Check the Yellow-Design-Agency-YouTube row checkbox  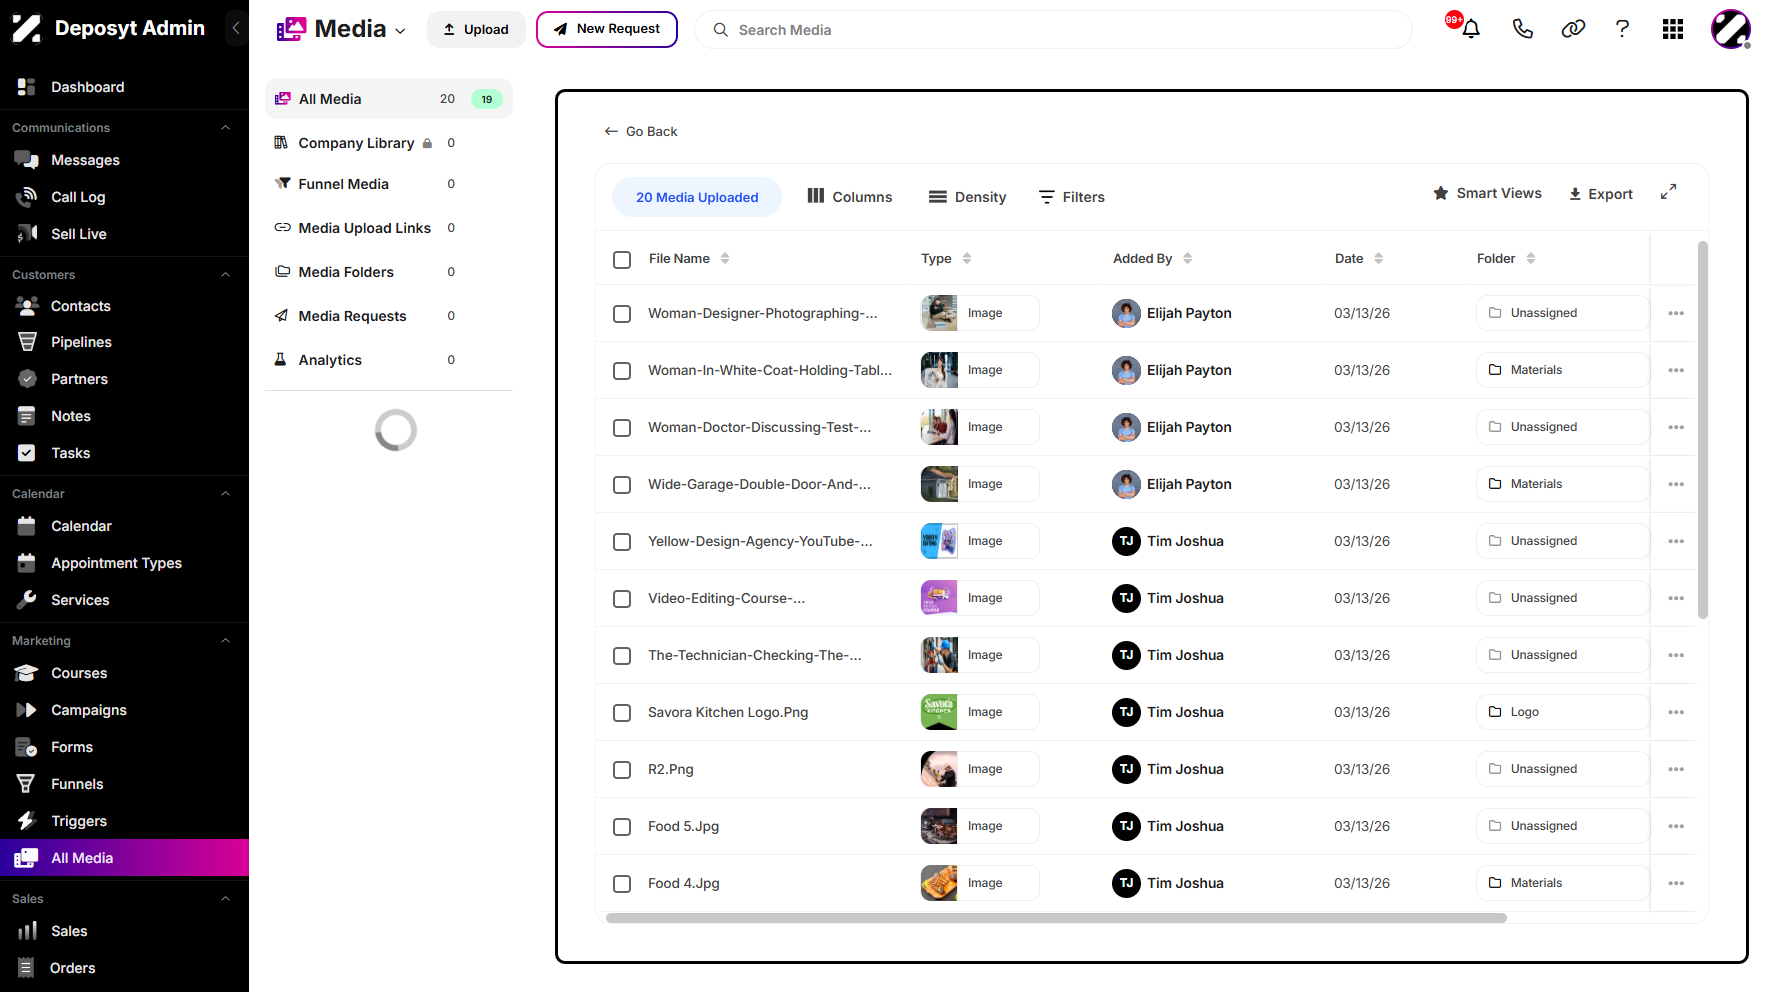pyautogui.click(x=622, y=542)
